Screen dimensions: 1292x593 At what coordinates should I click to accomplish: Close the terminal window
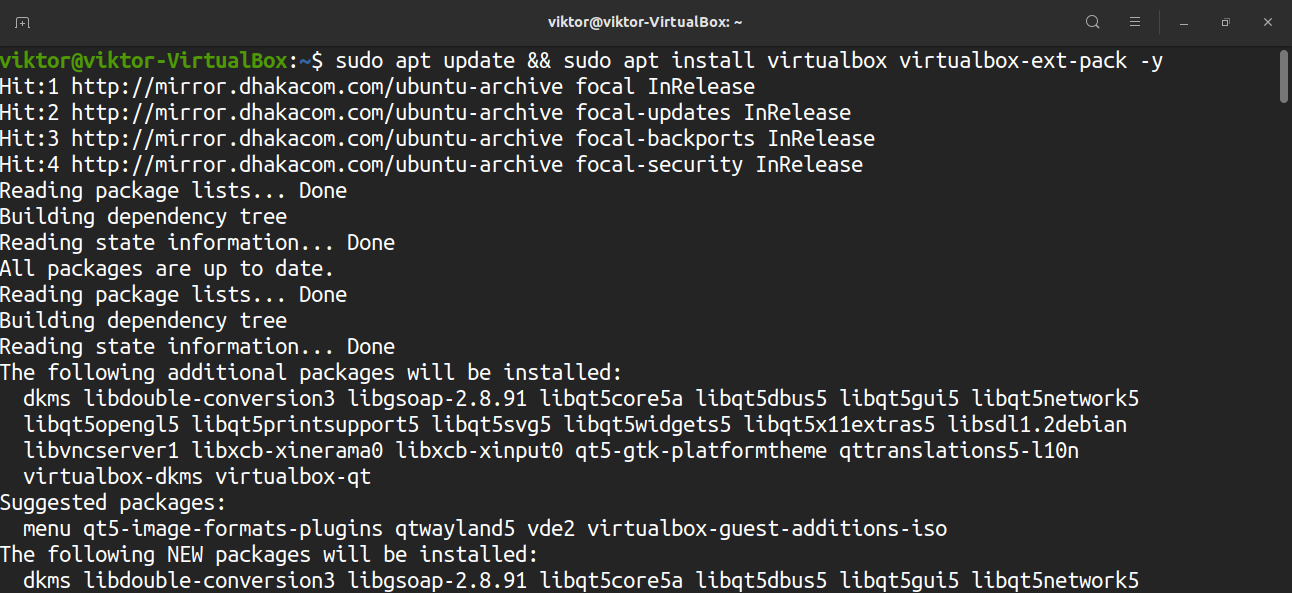[1267, 22]
